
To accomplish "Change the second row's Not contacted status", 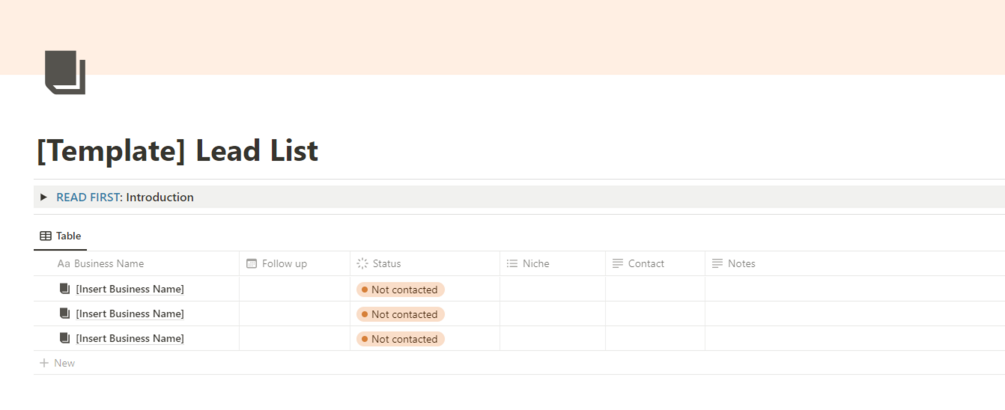I will (400, 314).
